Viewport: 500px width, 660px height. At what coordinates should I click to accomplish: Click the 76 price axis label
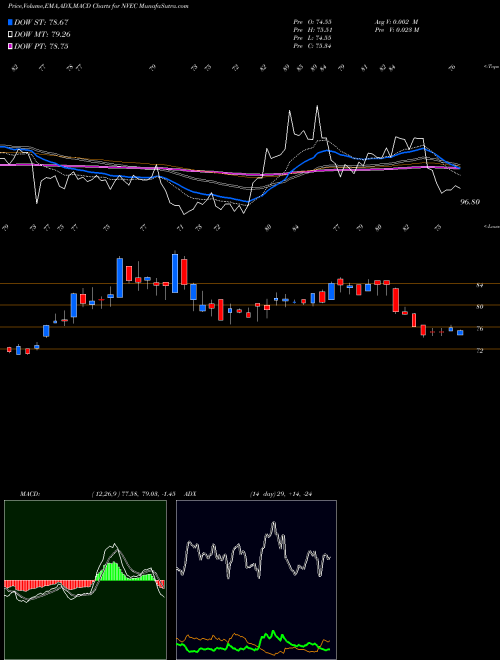pyautogui.click(x=479, y=329)
